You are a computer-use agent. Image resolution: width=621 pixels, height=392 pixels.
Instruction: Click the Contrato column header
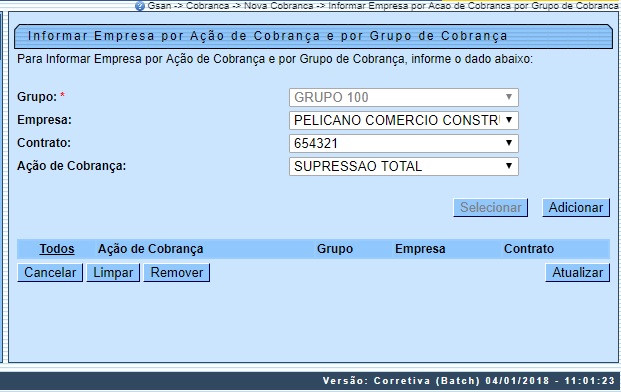click(529, 249)
